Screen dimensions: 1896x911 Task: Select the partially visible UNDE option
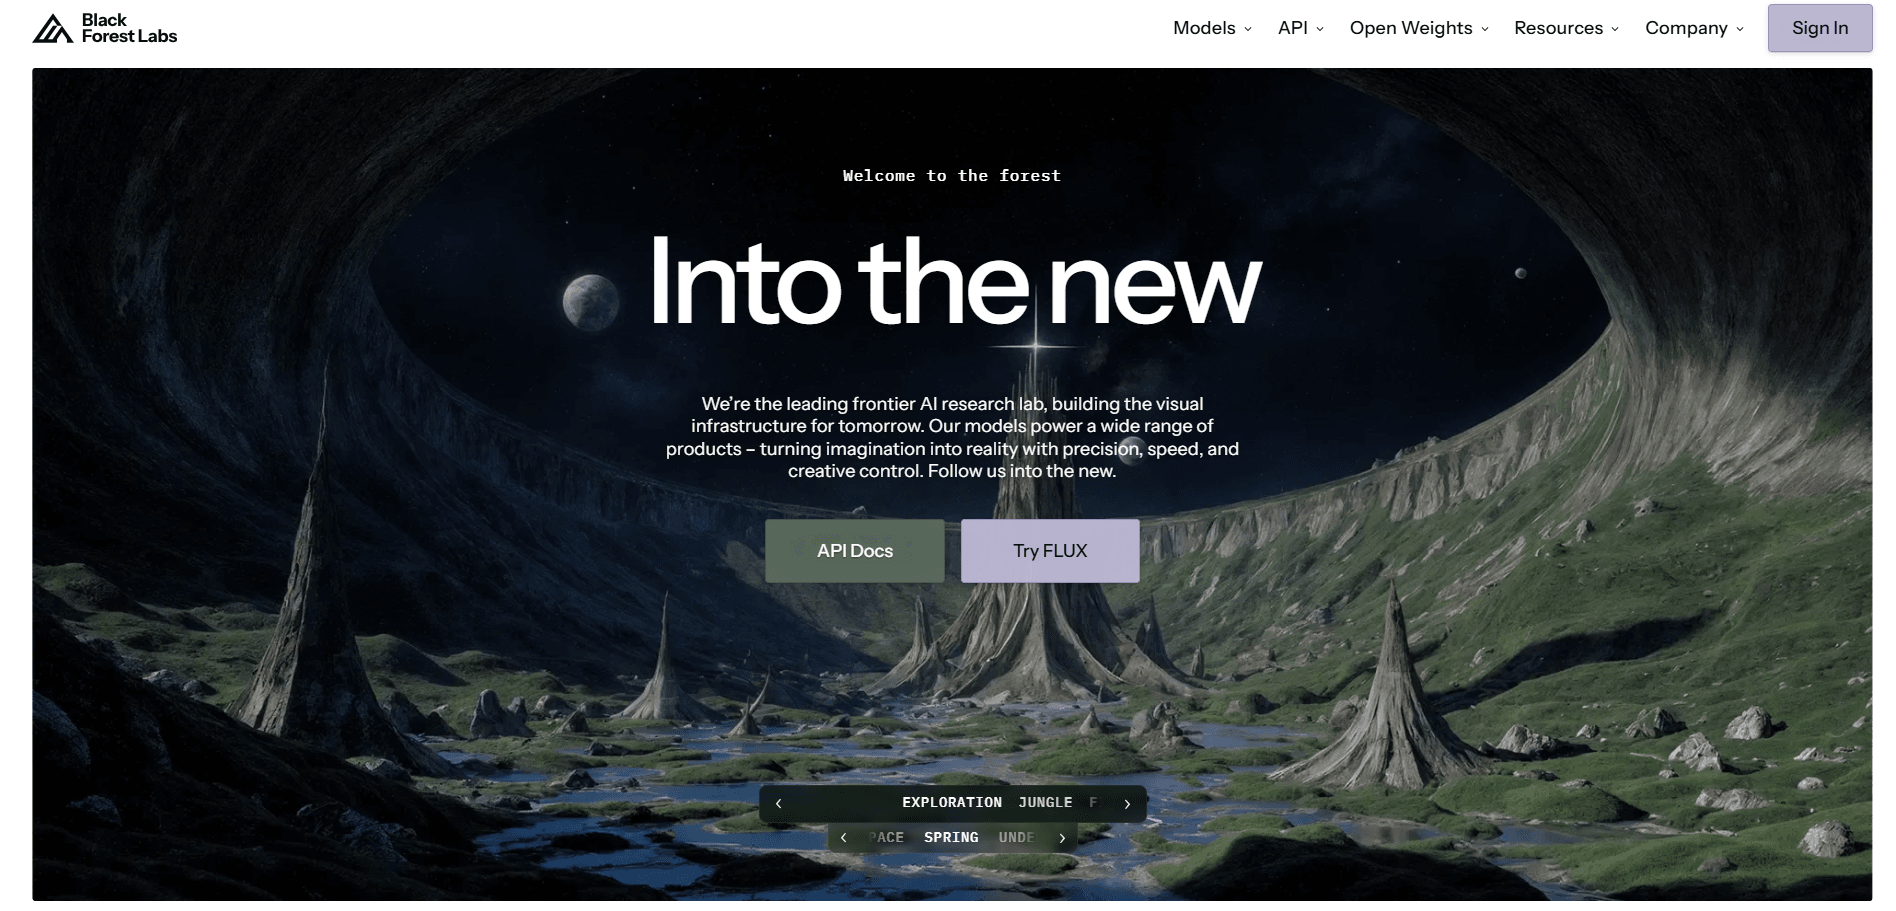(x=1016, y=838)
